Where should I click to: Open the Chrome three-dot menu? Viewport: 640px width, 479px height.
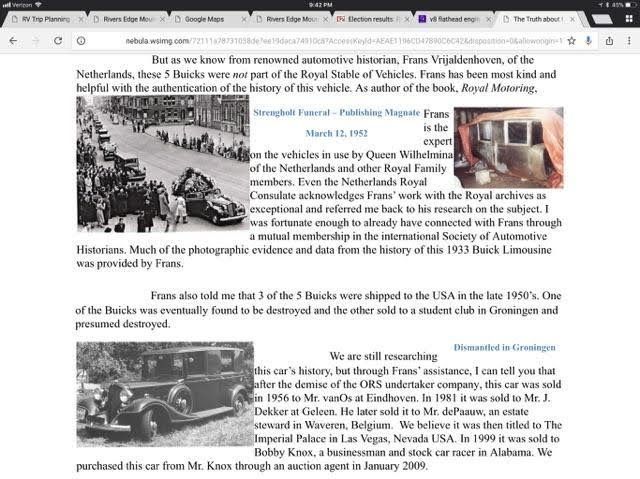click(629, 41)
